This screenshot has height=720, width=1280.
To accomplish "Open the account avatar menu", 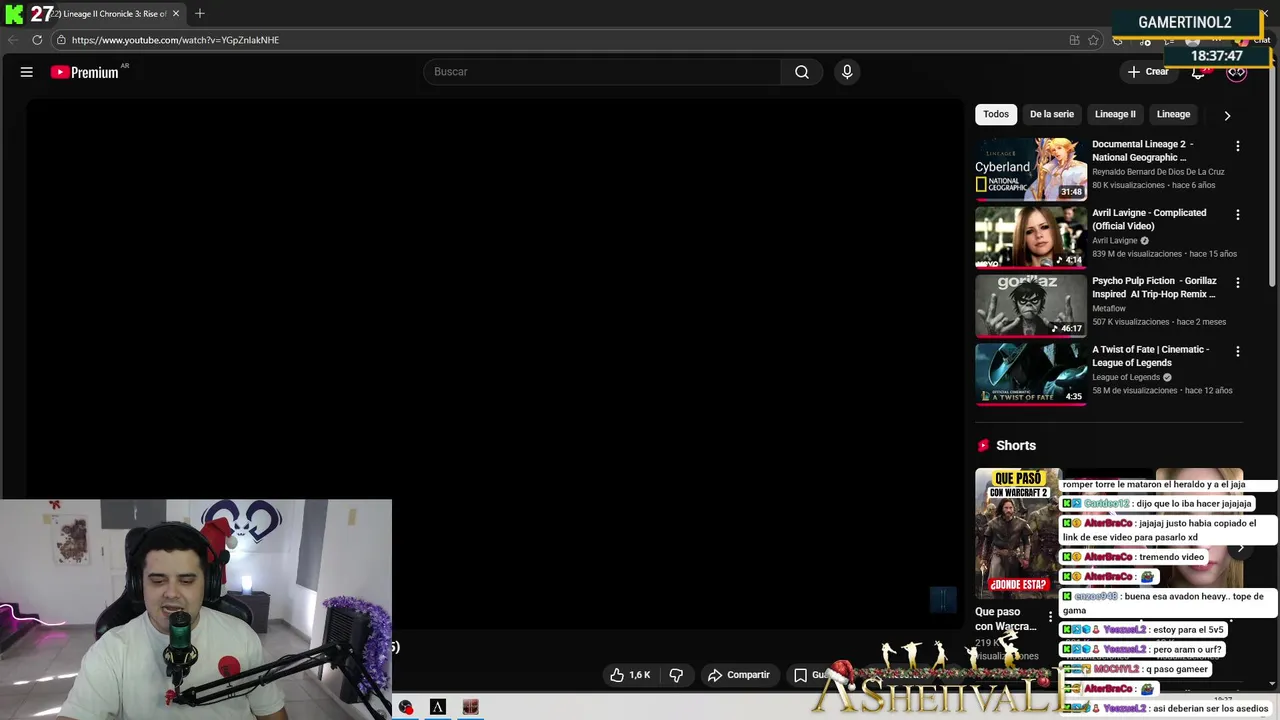I will tap(1237, 72).
